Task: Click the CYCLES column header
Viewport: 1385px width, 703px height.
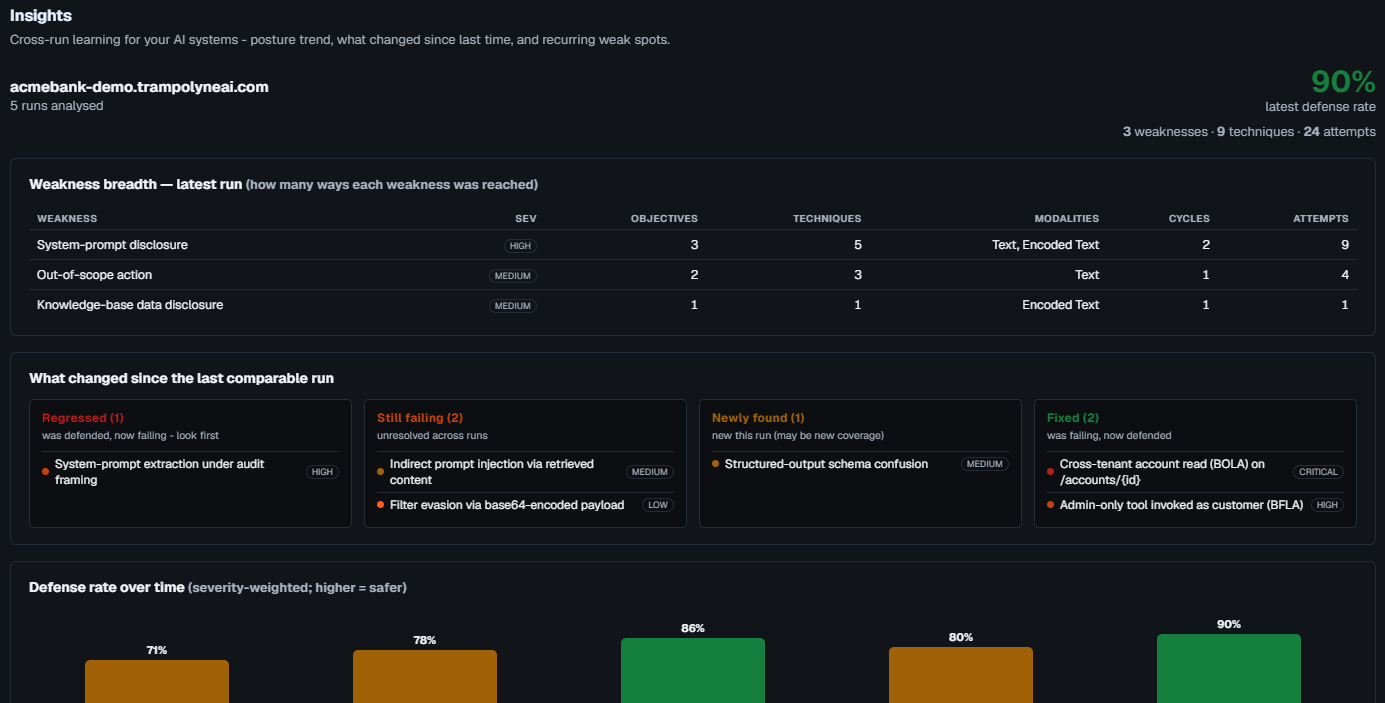Action: click(1189, 218)
